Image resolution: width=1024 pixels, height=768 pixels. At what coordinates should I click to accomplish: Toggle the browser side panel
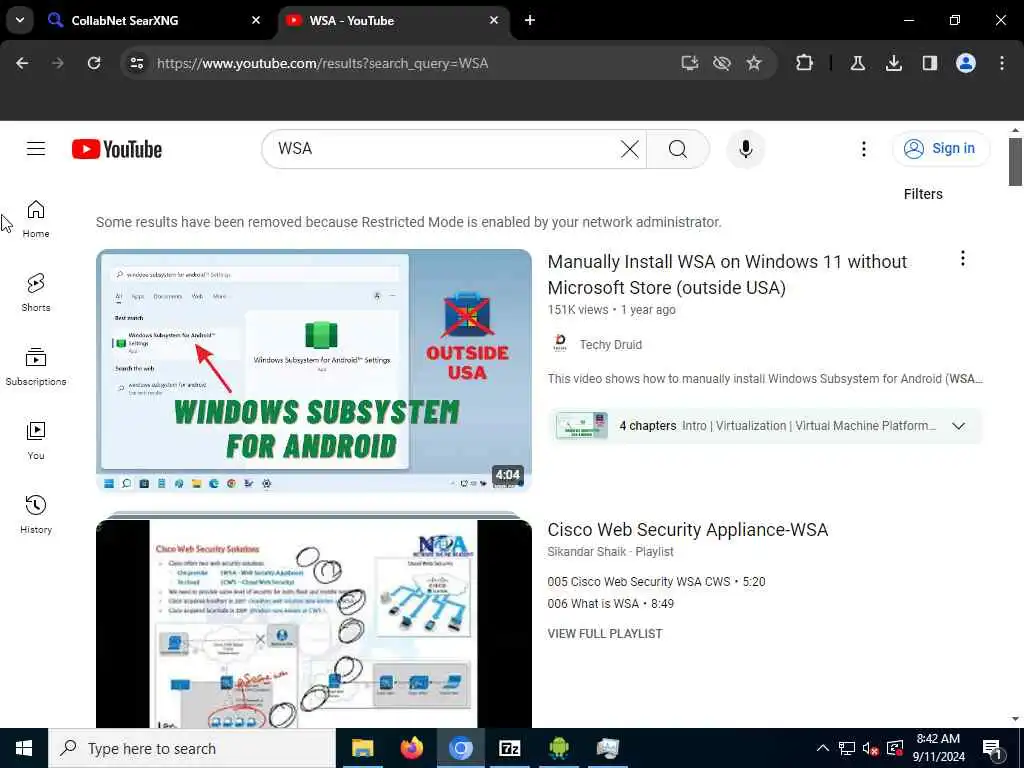tap(929, 63)
